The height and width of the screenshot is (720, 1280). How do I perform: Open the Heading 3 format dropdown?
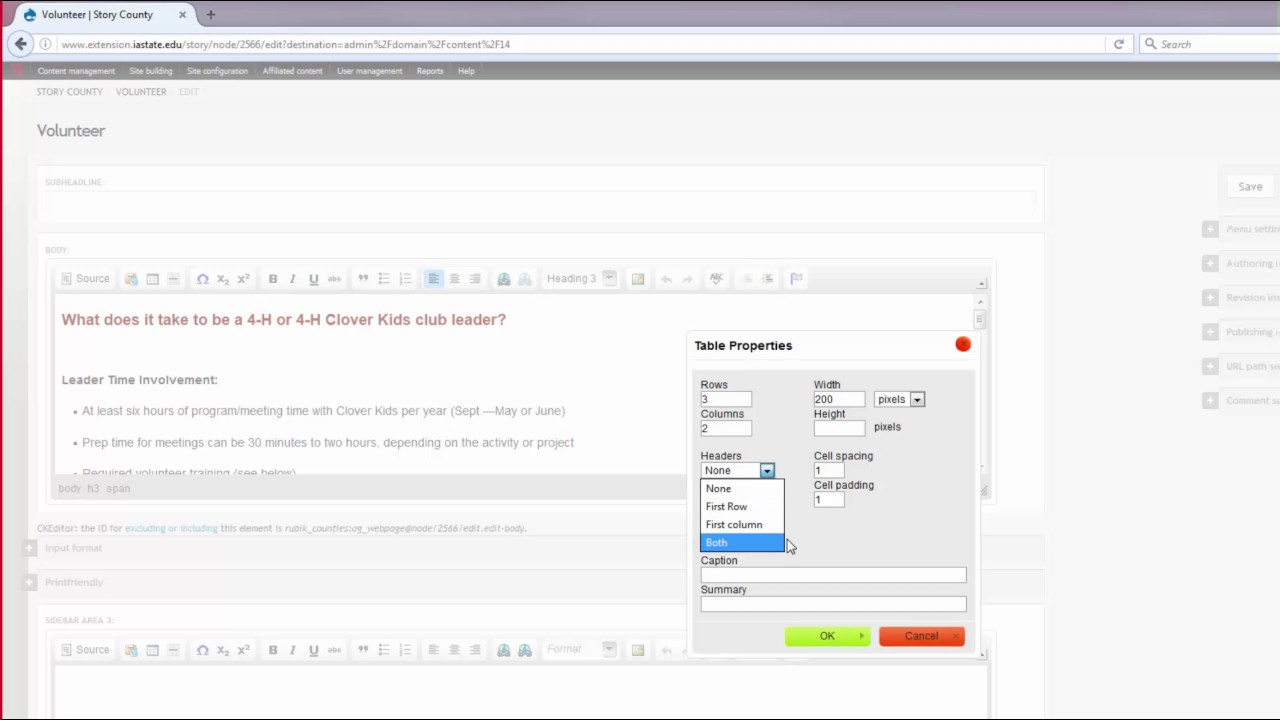(581, 279)
